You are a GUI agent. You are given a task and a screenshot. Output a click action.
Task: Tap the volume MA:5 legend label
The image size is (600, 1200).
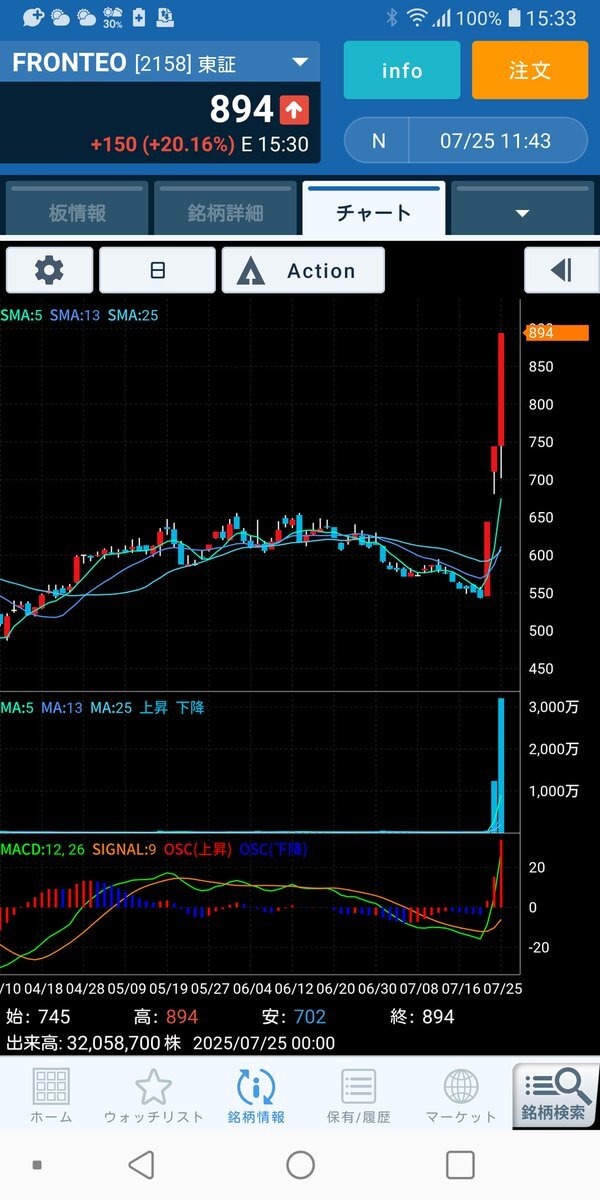[17, 708]
